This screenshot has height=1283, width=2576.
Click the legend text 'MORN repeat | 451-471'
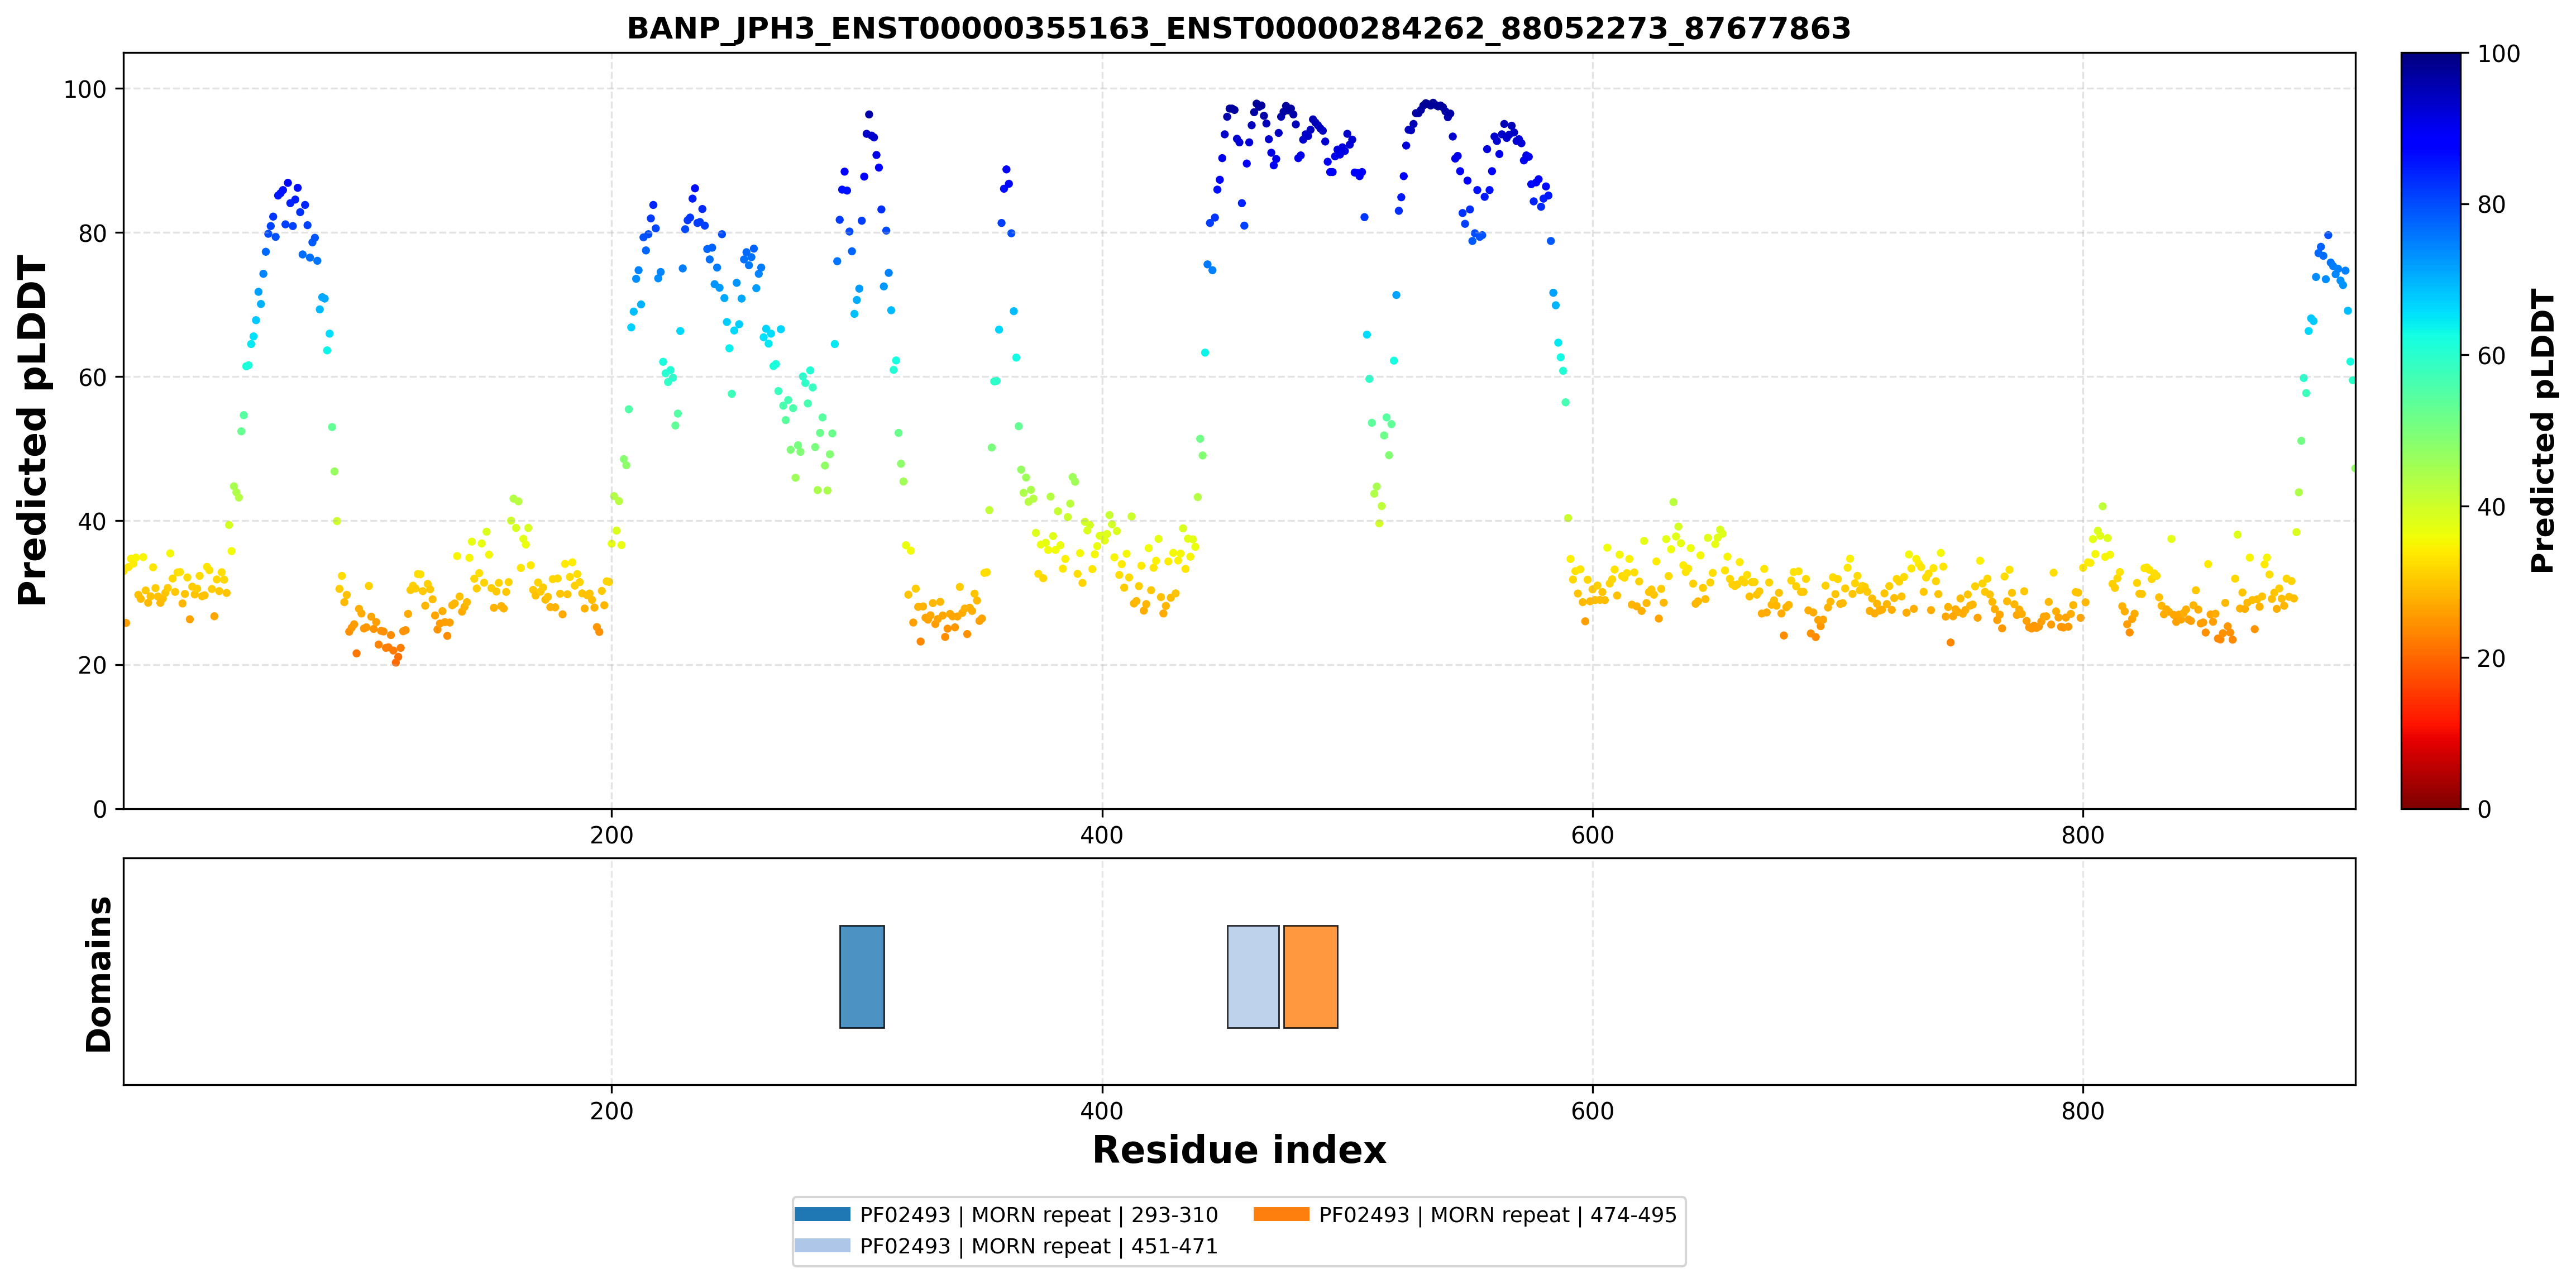click(1094, 1246)
